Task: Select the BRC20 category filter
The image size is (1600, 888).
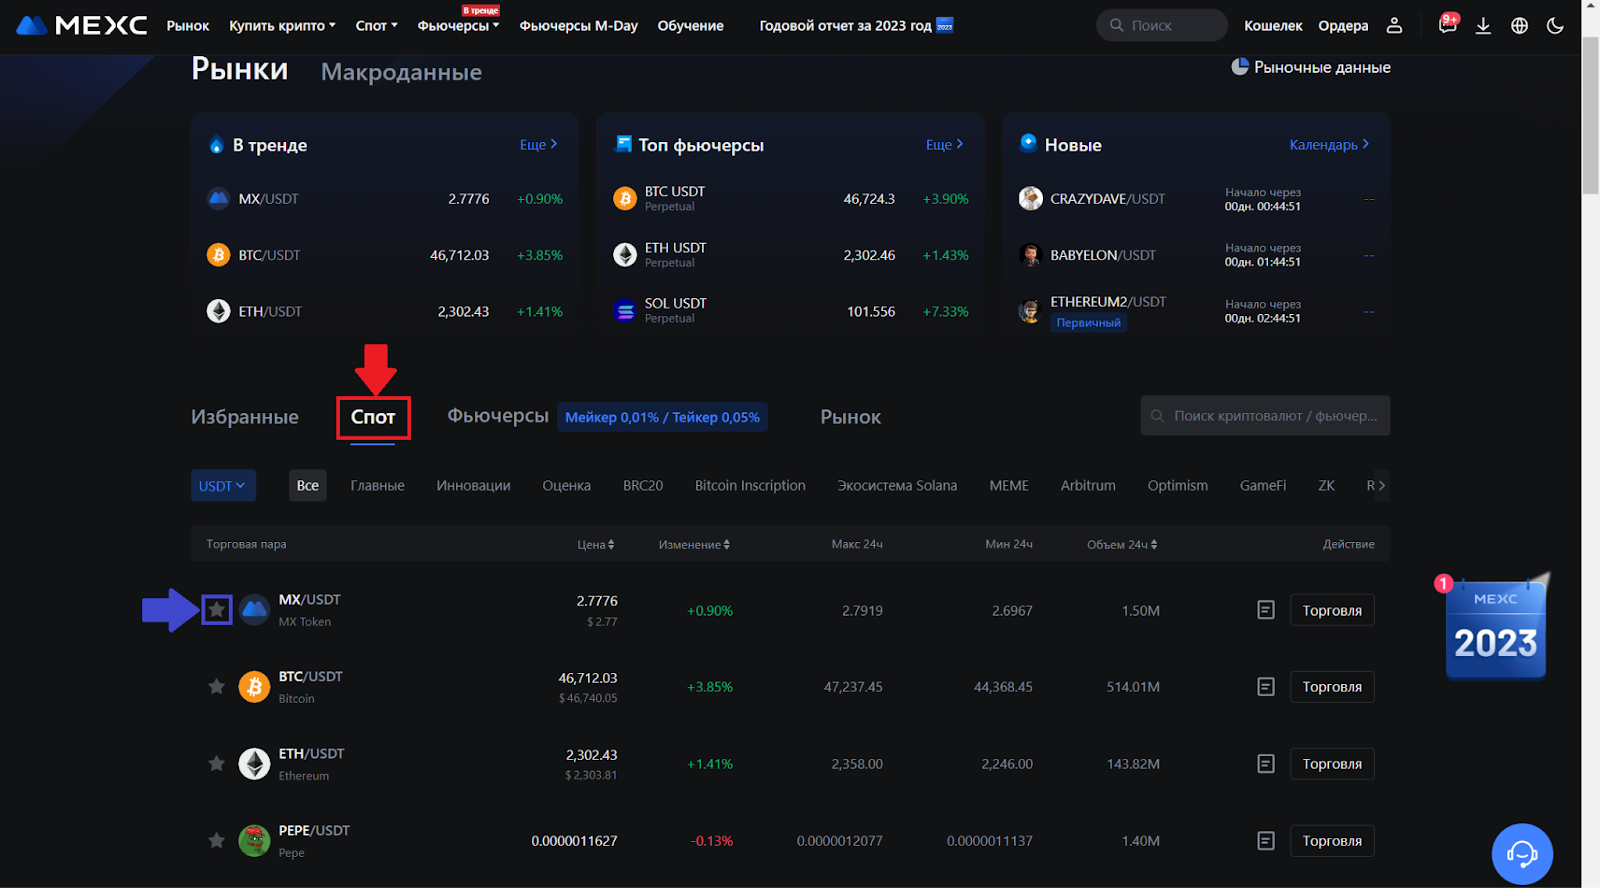Action: coord(643,485)
